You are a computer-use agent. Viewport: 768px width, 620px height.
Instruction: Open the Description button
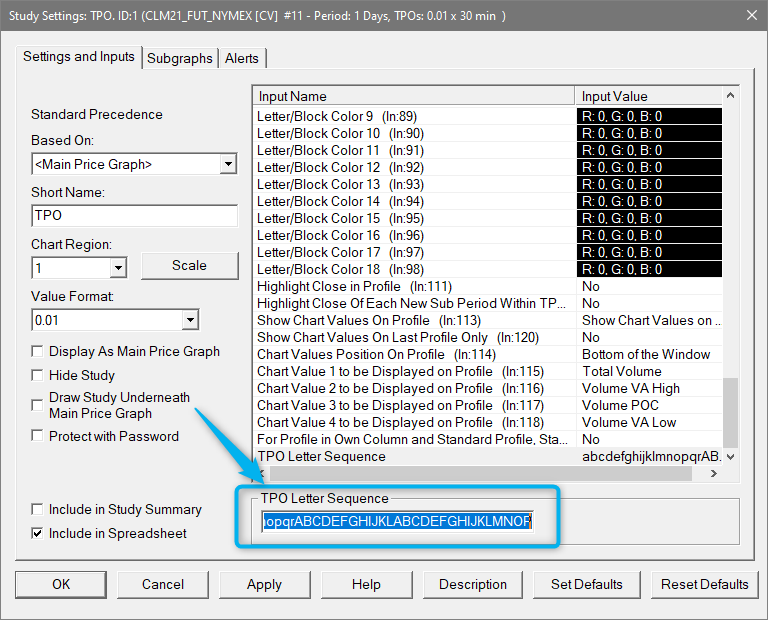pyautogui.click(x=473, y=584)
